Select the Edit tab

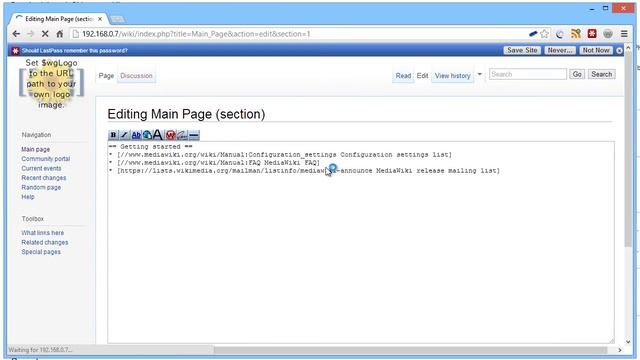point(422,76)
